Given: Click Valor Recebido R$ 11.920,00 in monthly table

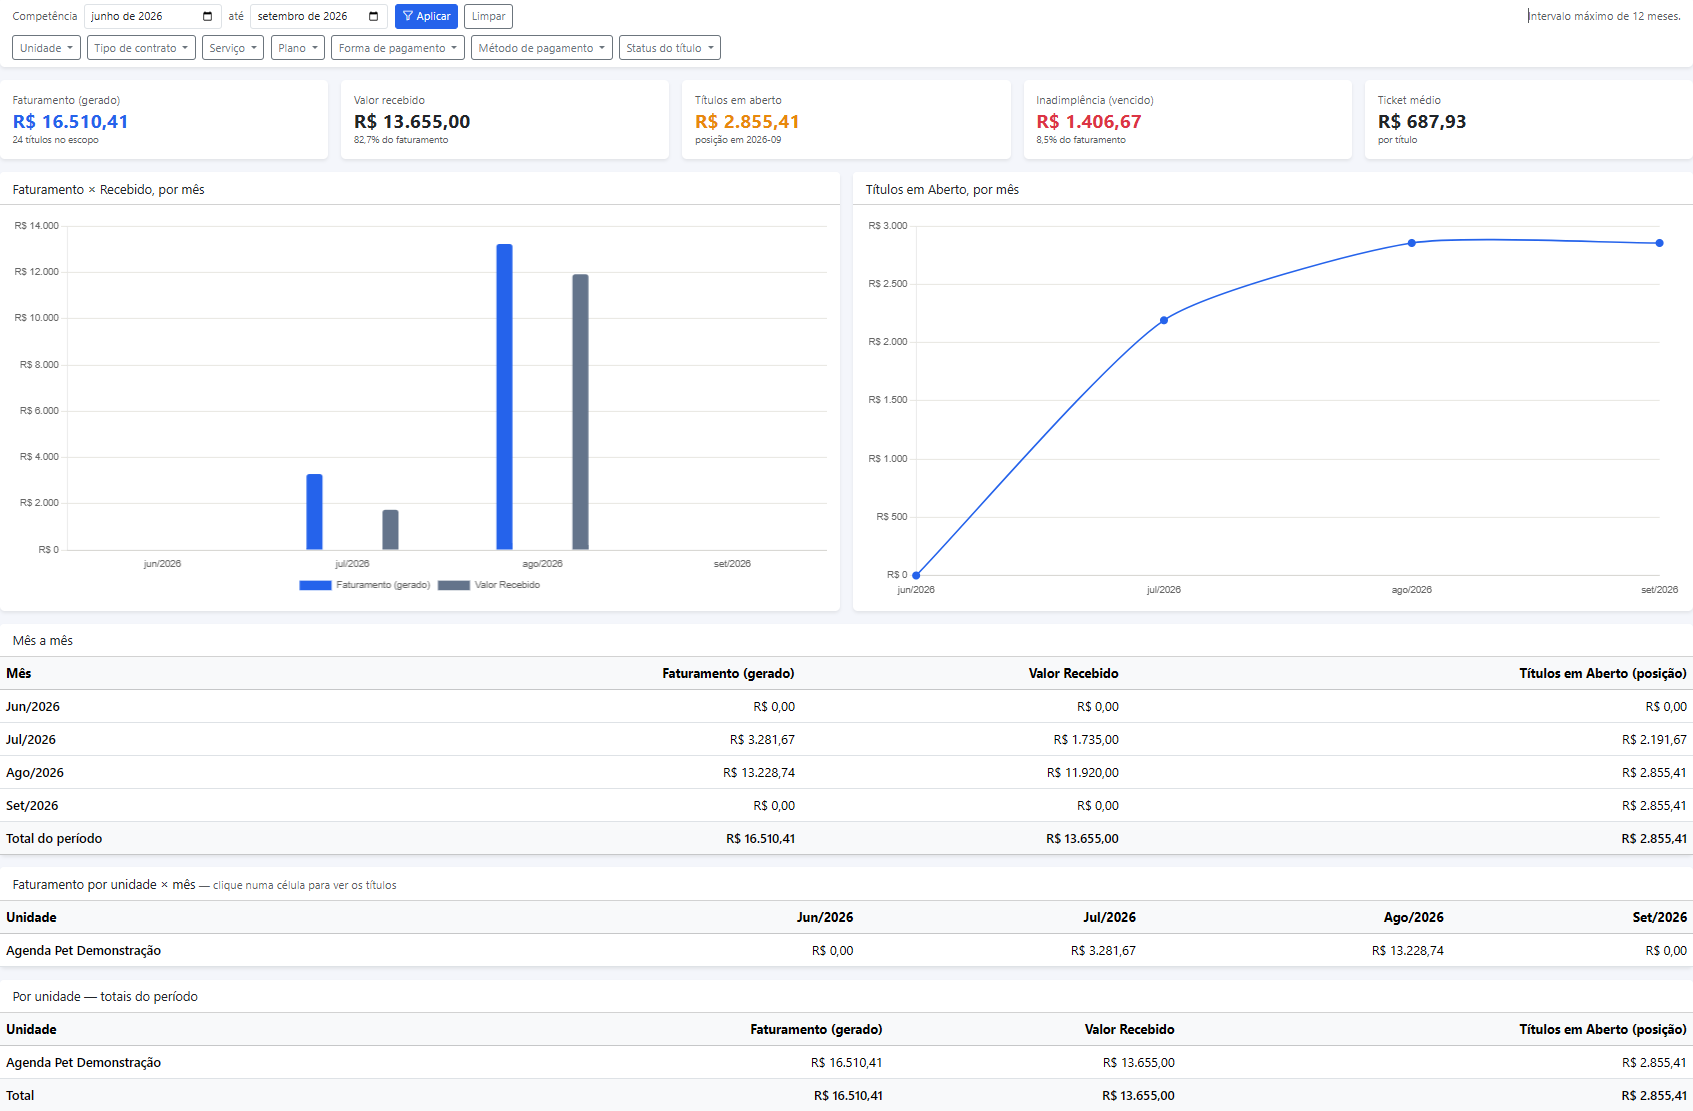Looking at the screenshot, I should [1083, 773].
